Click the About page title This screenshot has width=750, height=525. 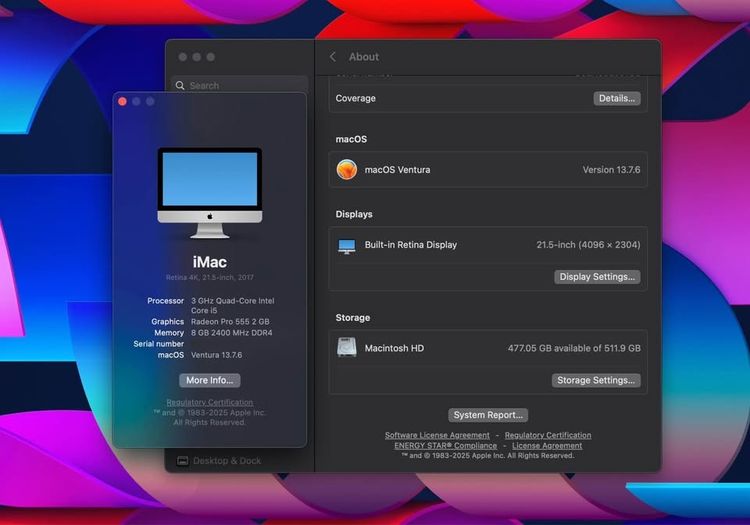pos(364,57)
